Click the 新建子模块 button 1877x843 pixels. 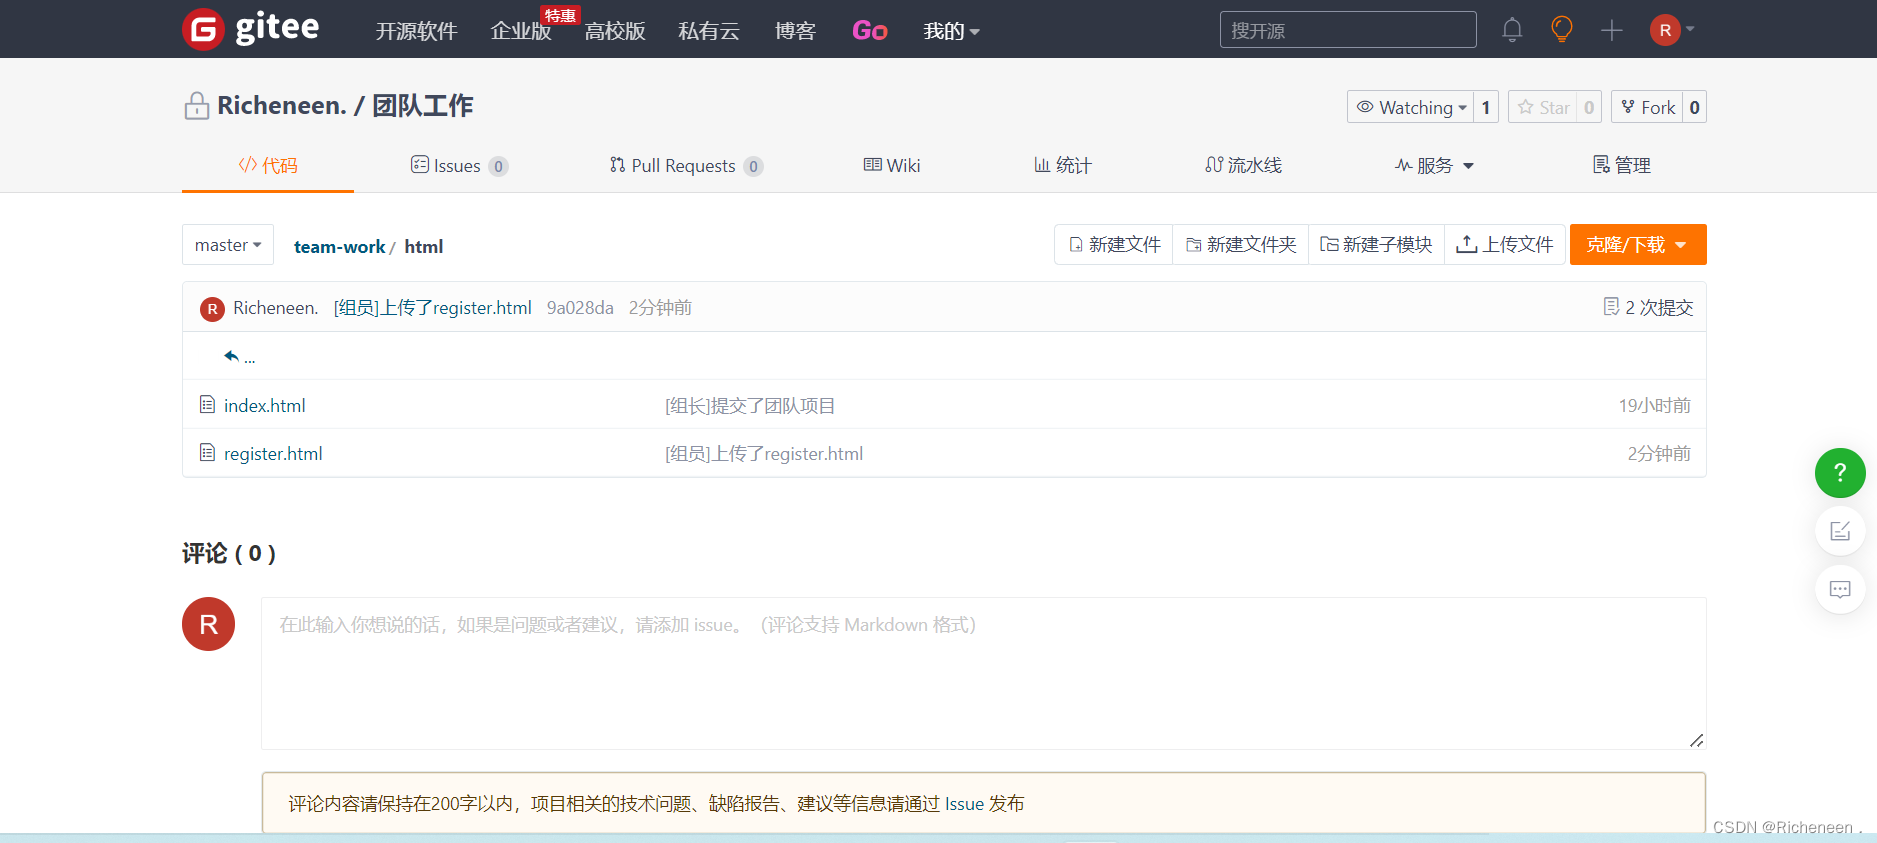tap(1376, 245)
